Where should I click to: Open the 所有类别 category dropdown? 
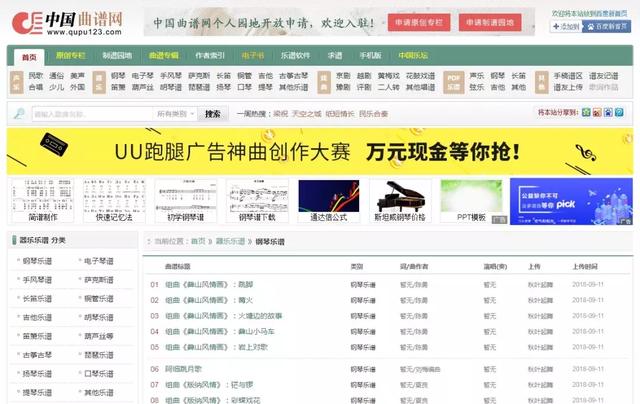175,114
